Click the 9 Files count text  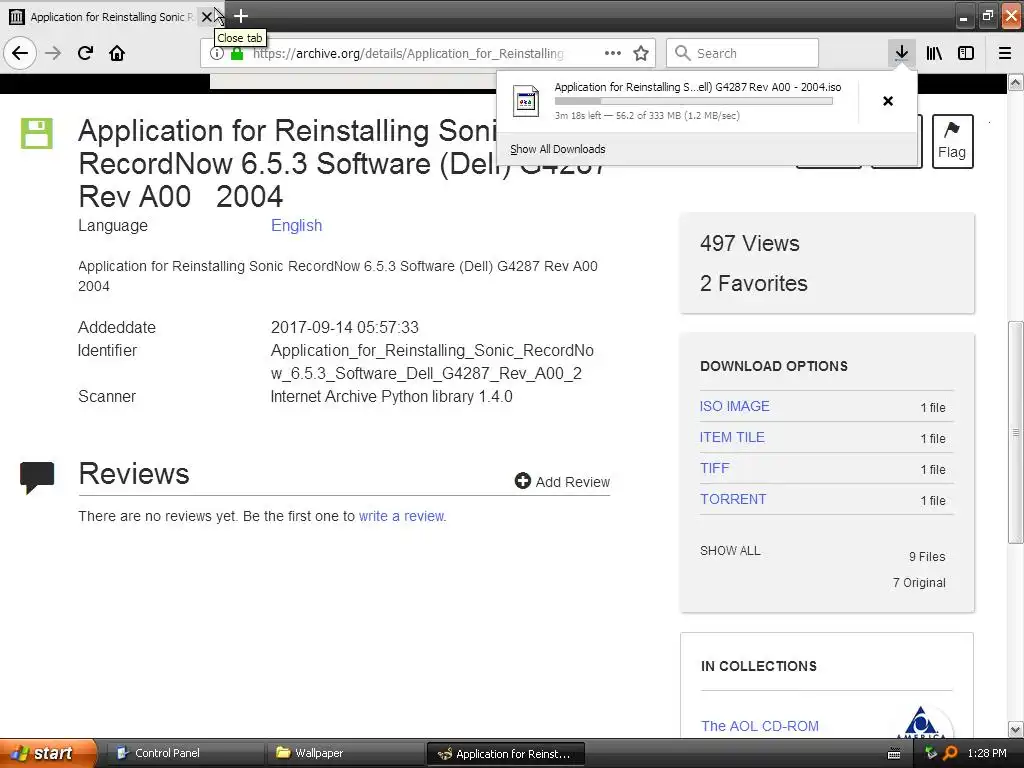coord(927,556)
